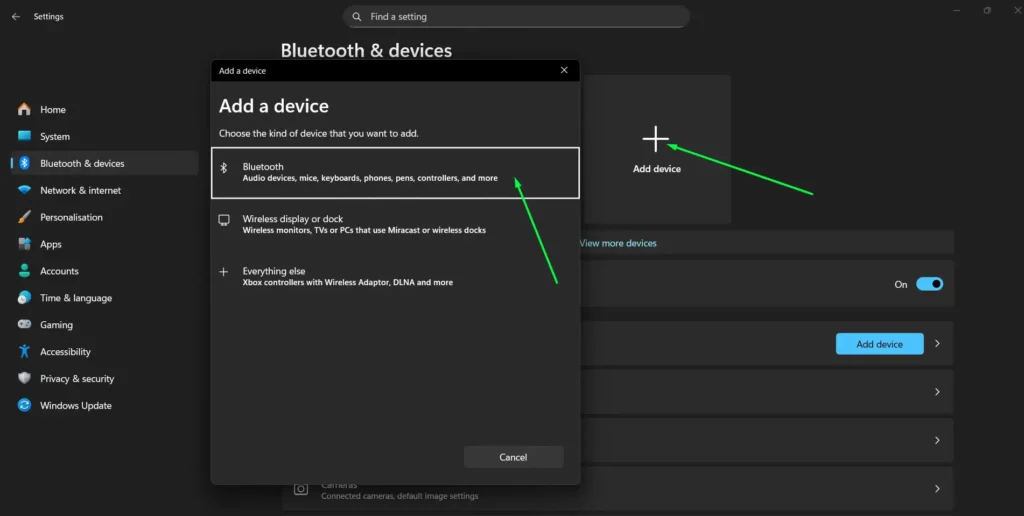Click the Bluetooth & devices sidebar icon
The height and width of the screenshot is (516, 1024).
tap(24, 163)
